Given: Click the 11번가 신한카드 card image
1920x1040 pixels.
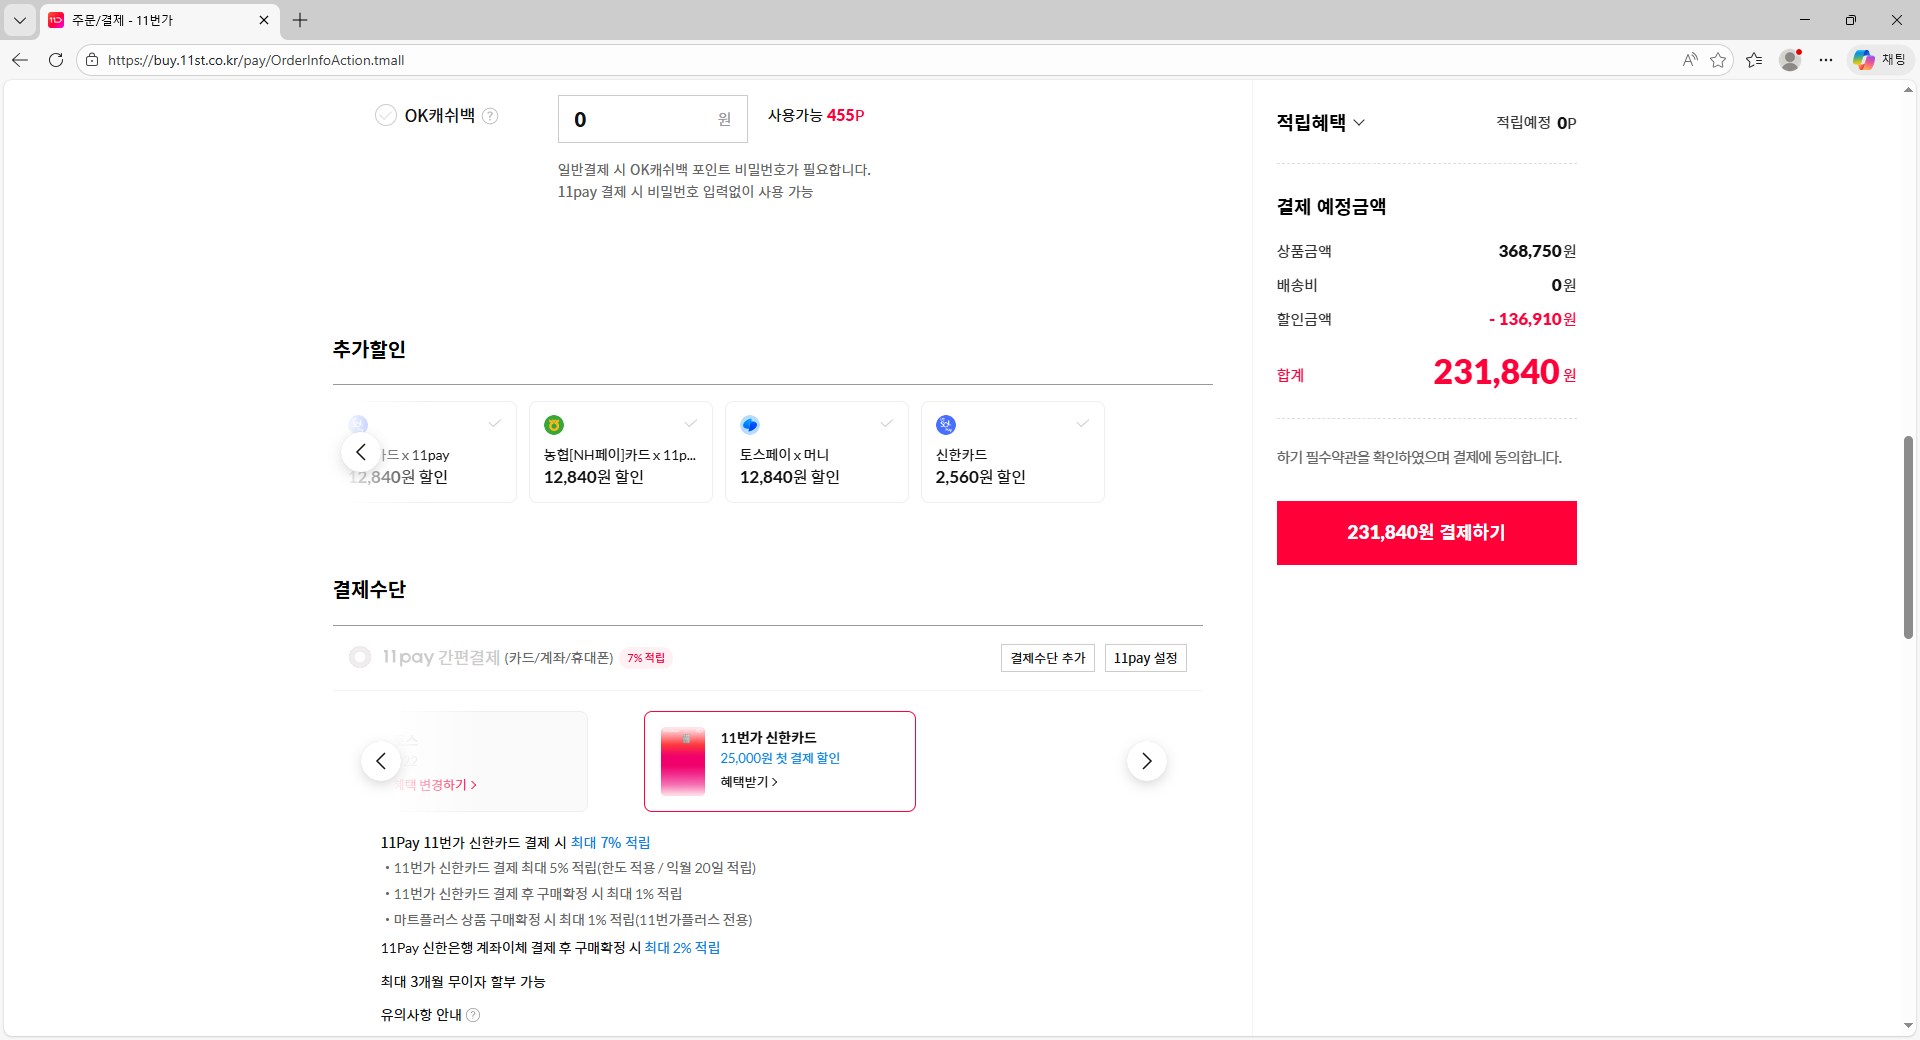Looking at the screenshot, I should 683,761.
